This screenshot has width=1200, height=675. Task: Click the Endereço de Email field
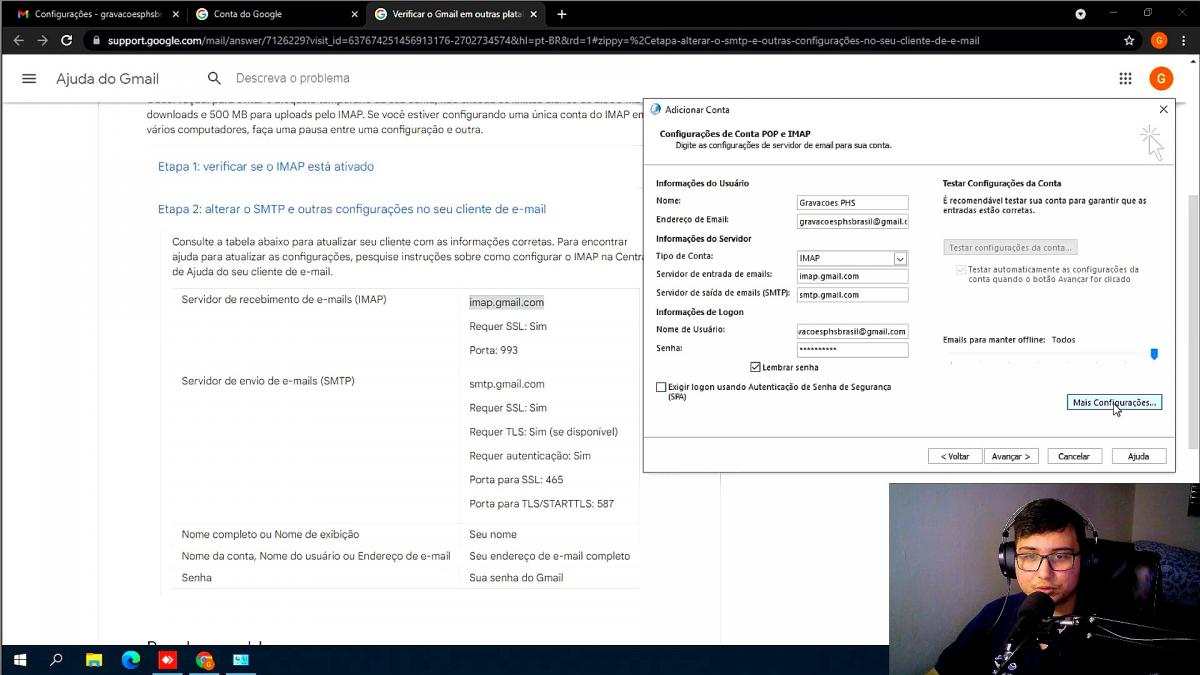pos(852,221)
